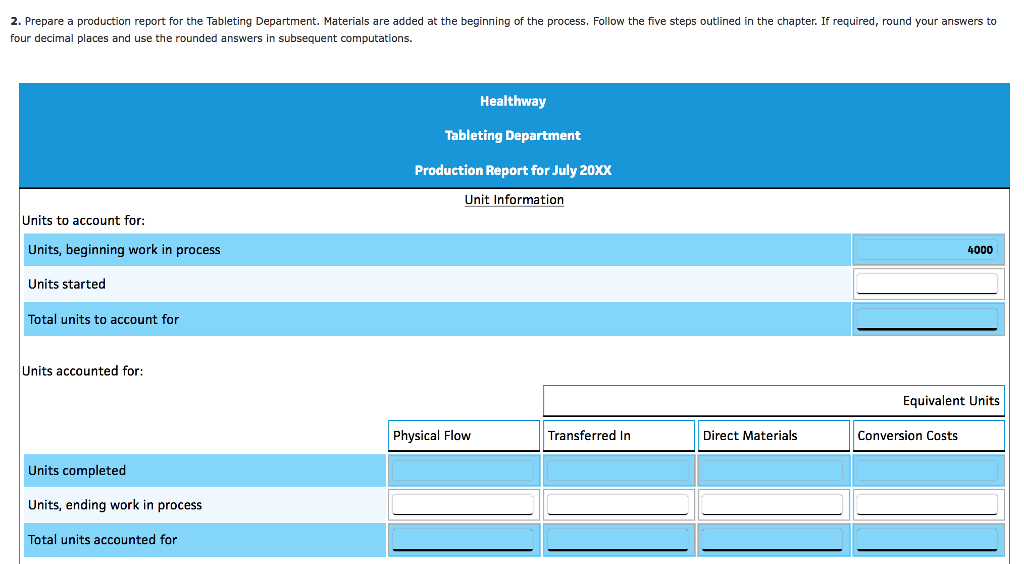Select Total units accounted for Physical Flow field
1024x564 pixels.
click(463, 540)
